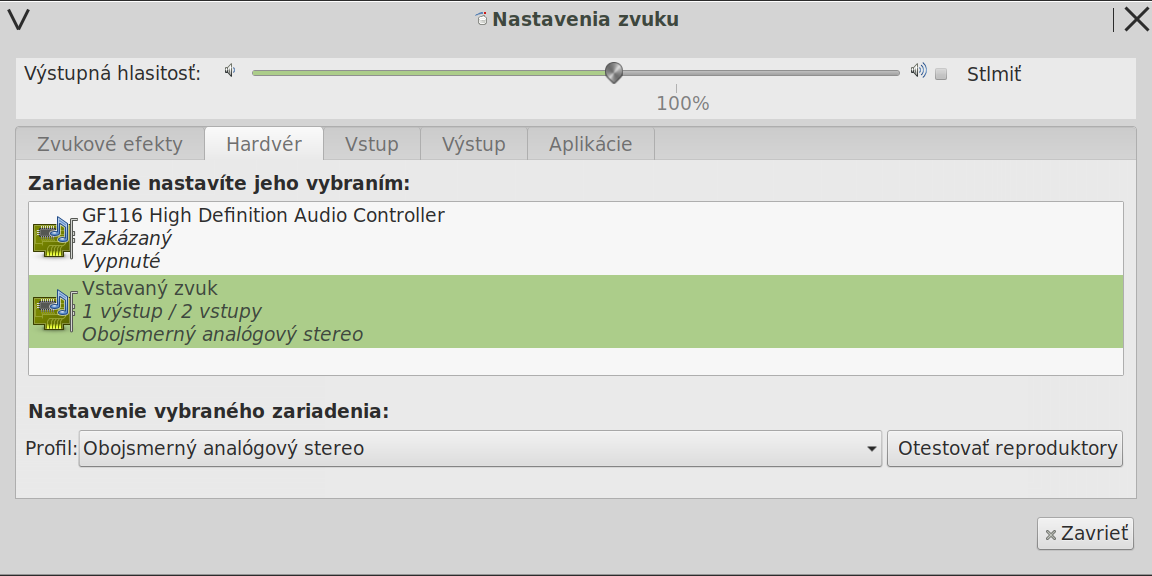Click the Vstavaný zvuk sound card icon
The height and width of the screenshot is (576, 1152).
click(x=54, y=311)
